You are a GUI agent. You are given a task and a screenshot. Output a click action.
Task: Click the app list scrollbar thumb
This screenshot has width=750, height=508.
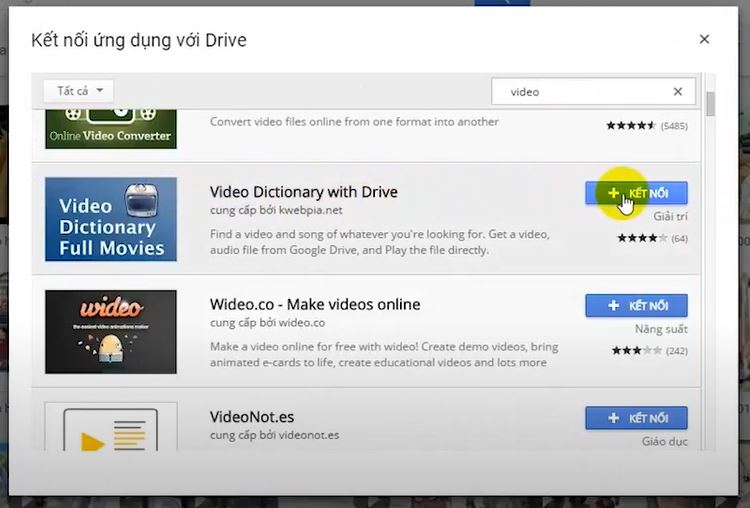tap(710, 104)
